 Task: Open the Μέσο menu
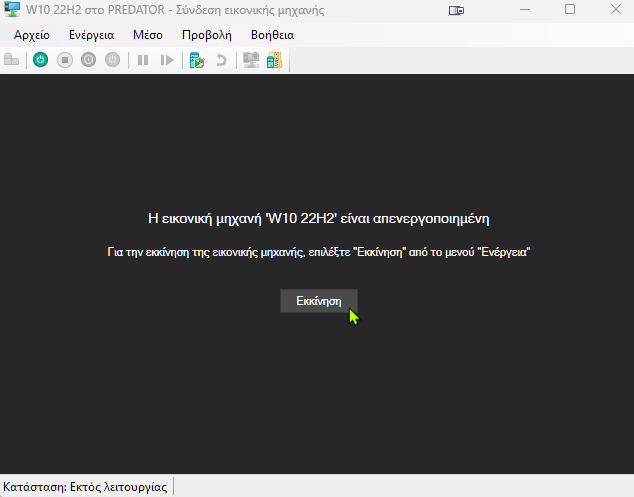148,35
